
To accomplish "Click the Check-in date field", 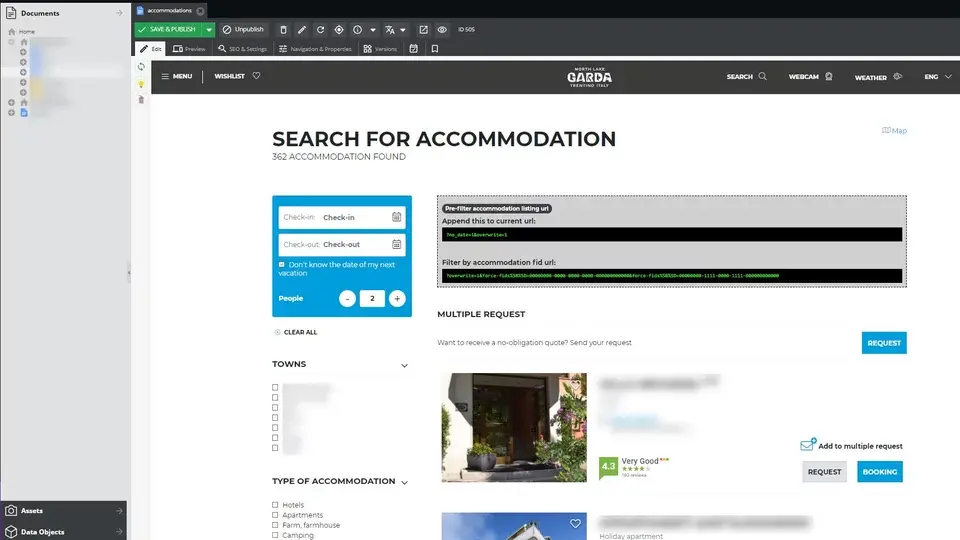I will [x=342, y=217].
